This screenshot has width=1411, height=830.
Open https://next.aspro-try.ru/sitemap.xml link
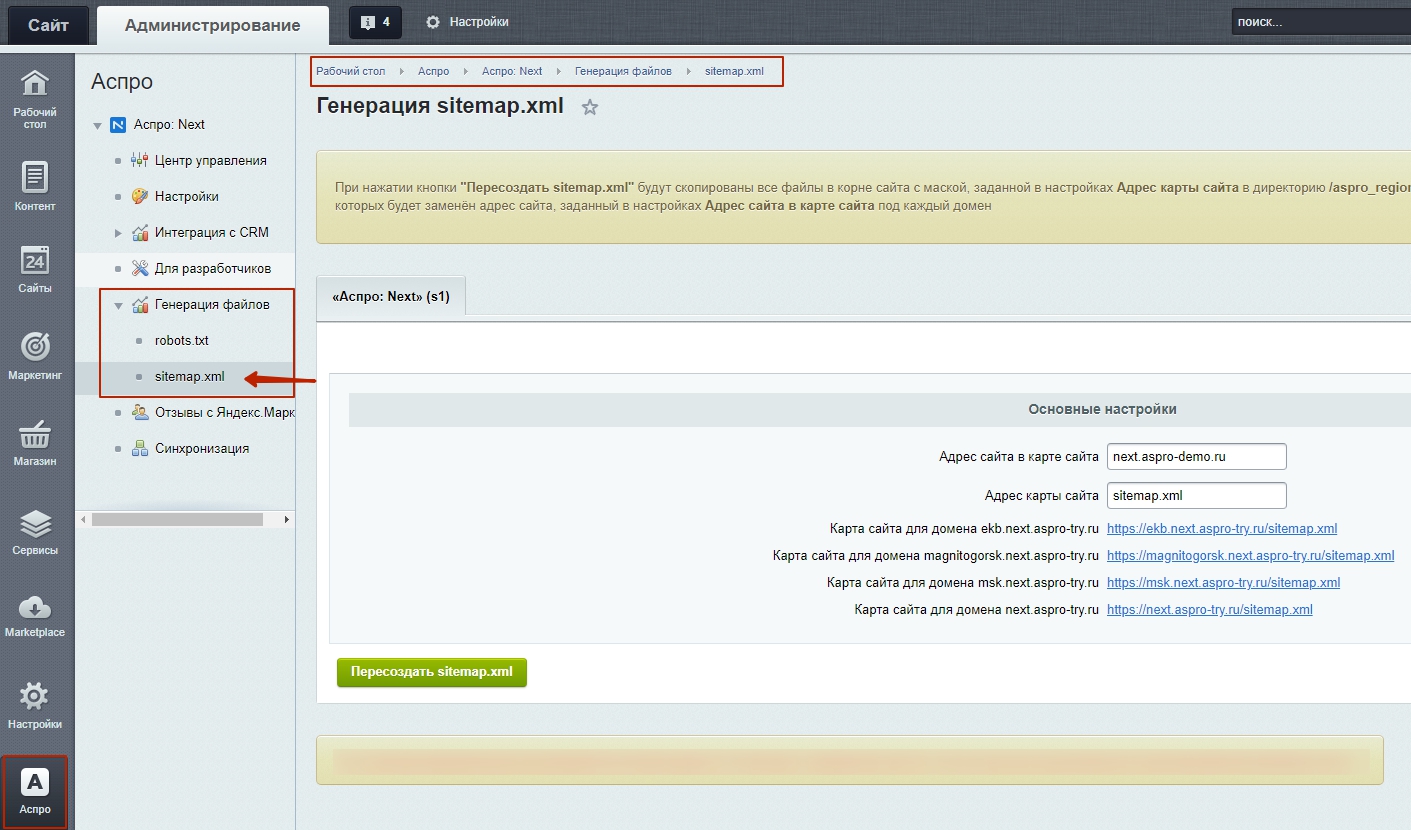click(1209, 610)
